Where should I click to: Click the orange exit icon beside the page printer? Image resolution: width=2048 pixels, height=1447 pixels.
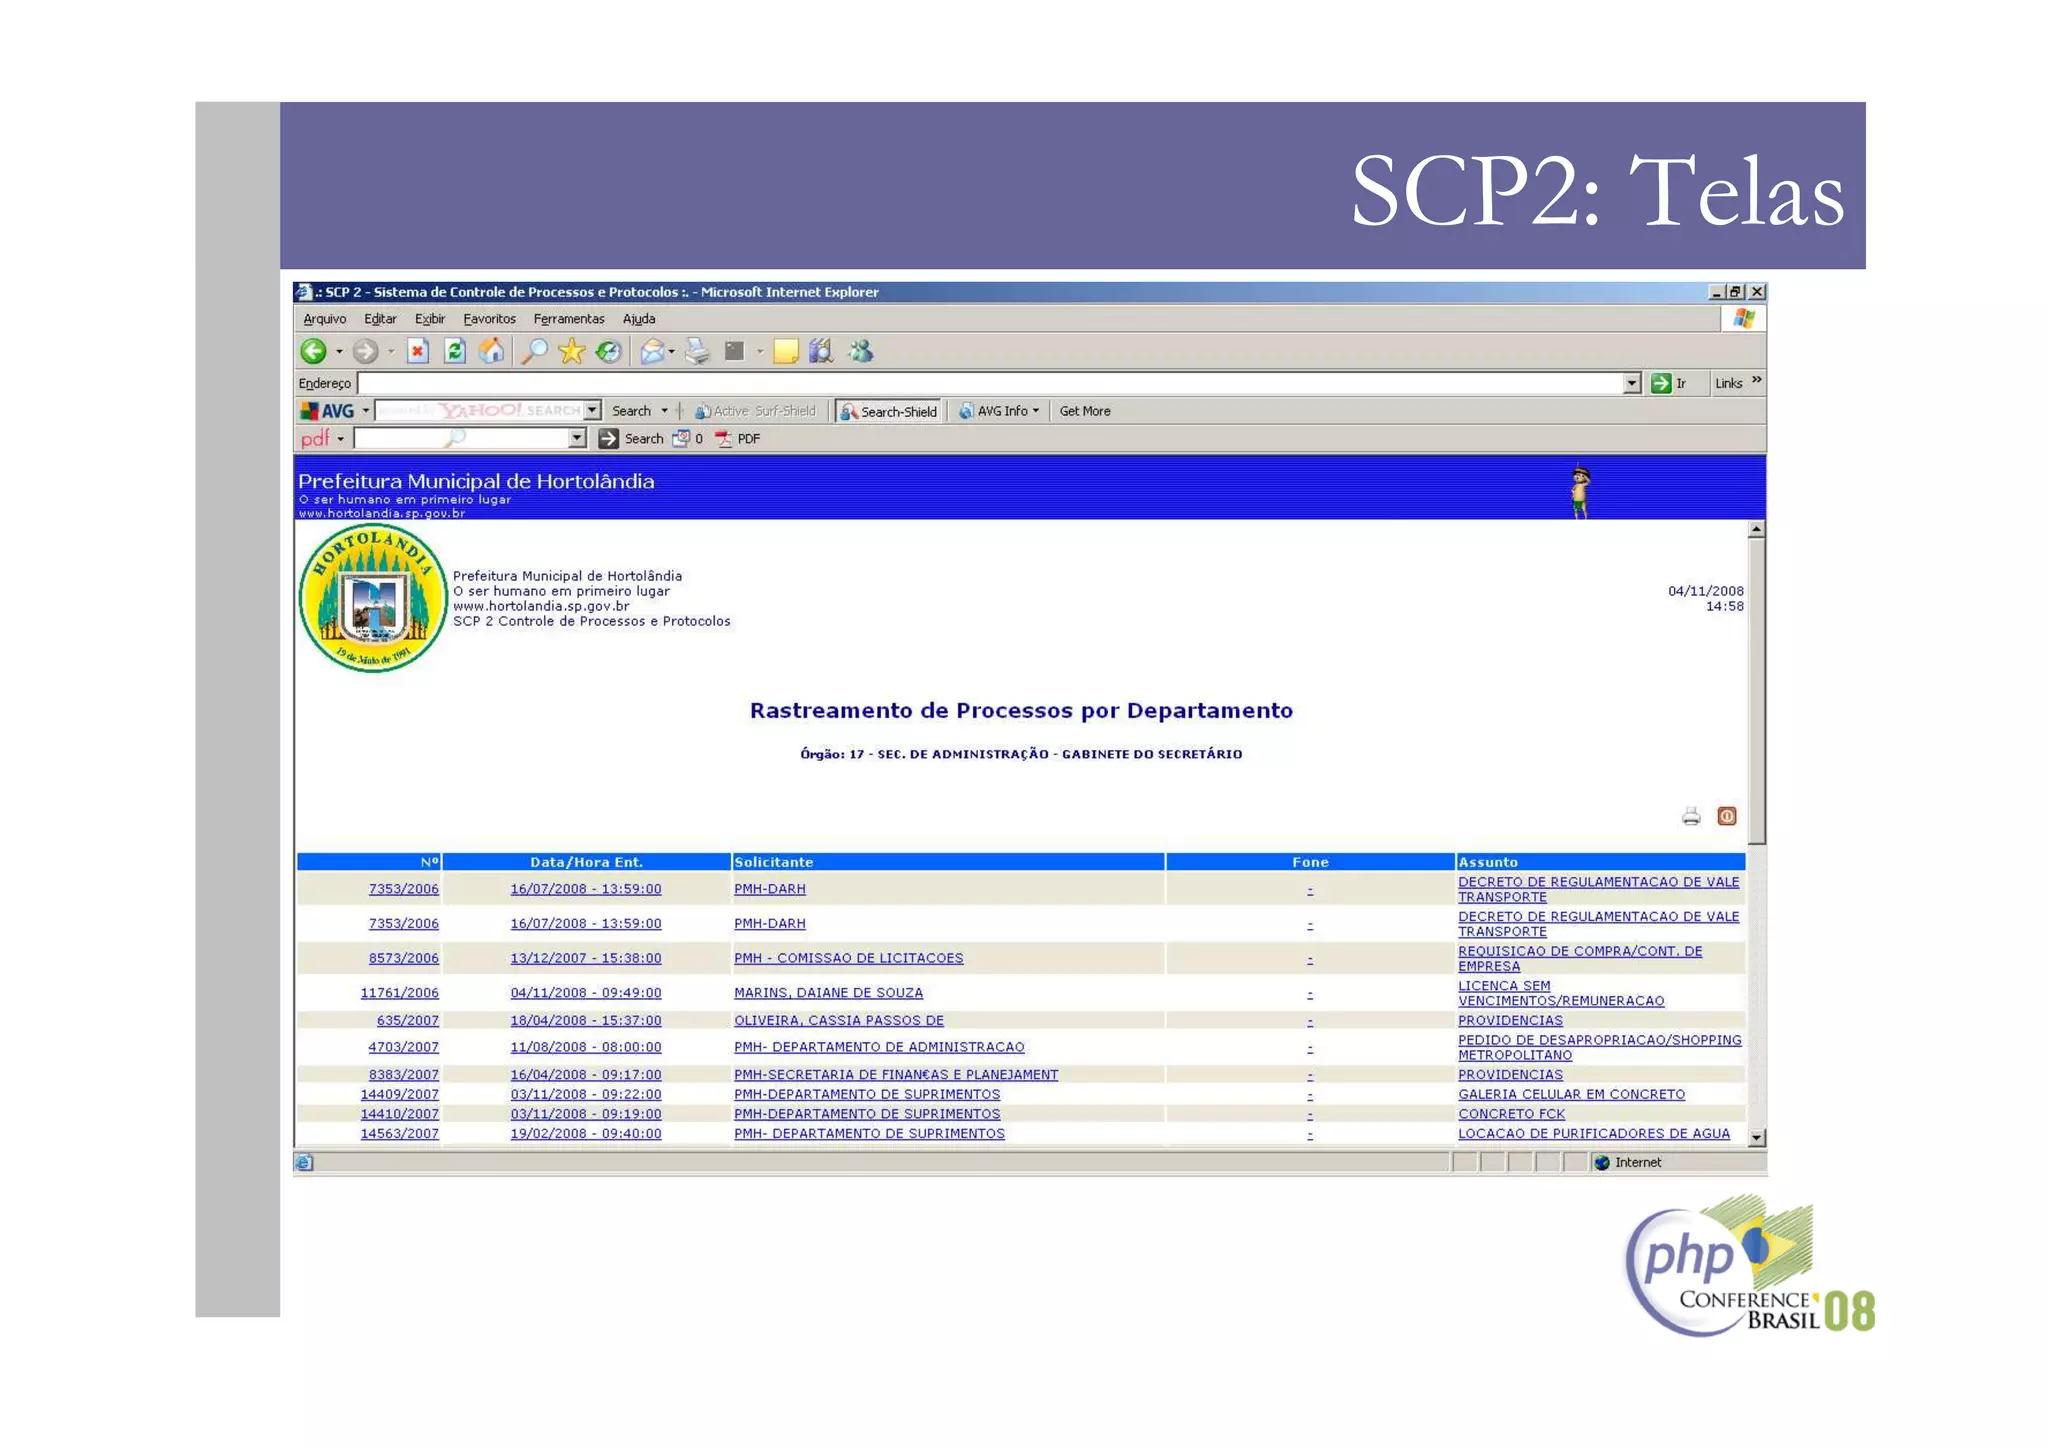(1726, 817)
